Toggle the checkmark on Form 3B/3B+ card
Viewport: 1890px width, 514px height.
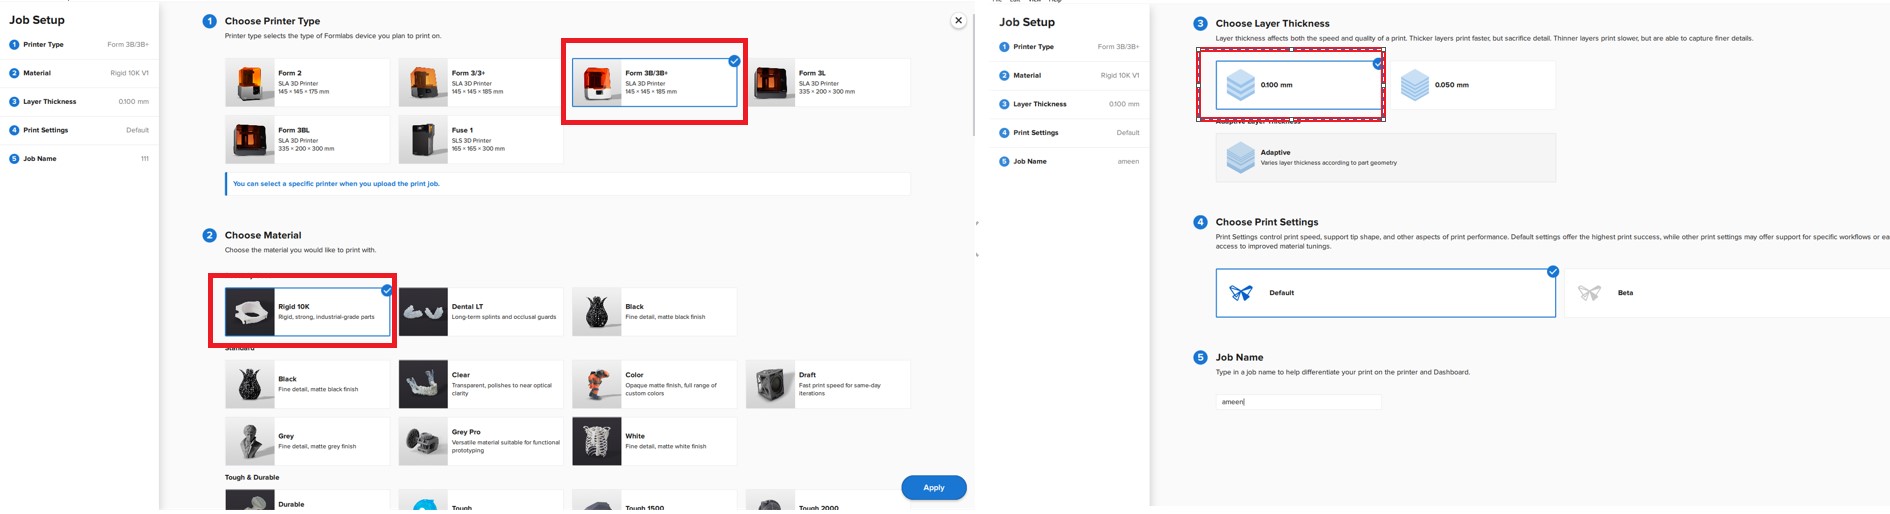click(734, 61)
